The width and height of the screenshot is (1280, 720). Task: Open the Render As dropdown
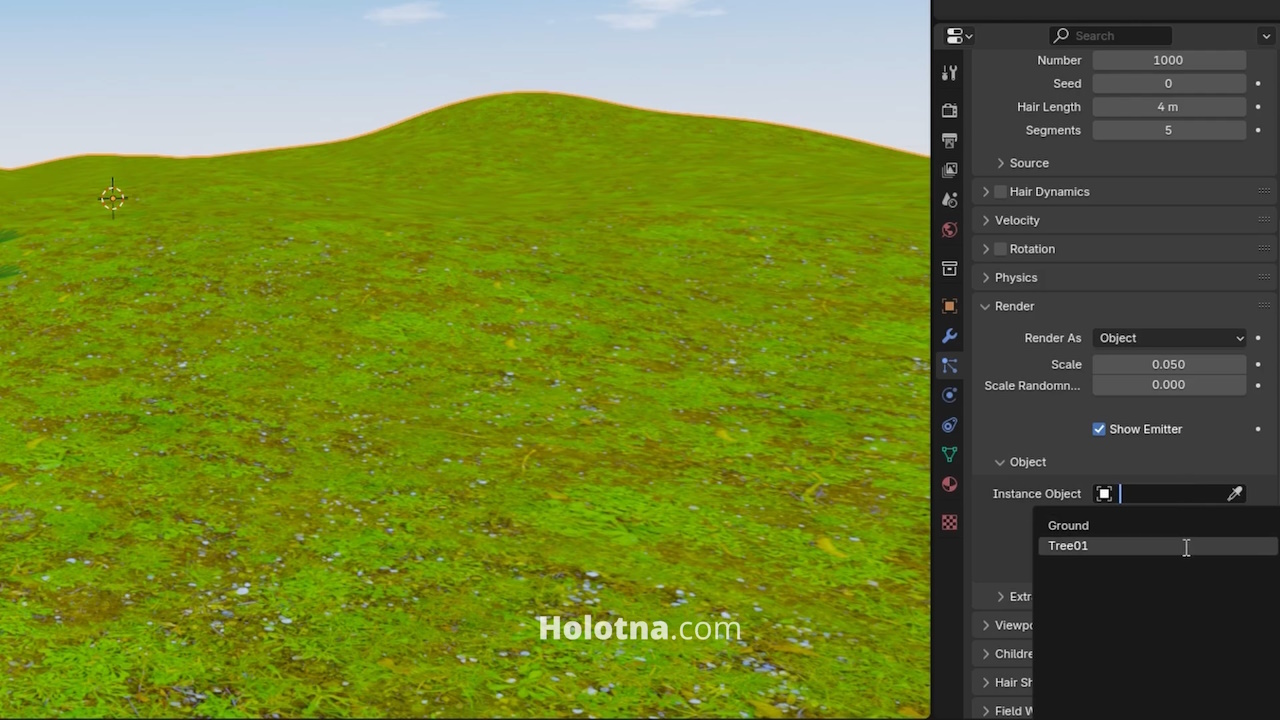pyautogui.click(x=1169, y=338)
